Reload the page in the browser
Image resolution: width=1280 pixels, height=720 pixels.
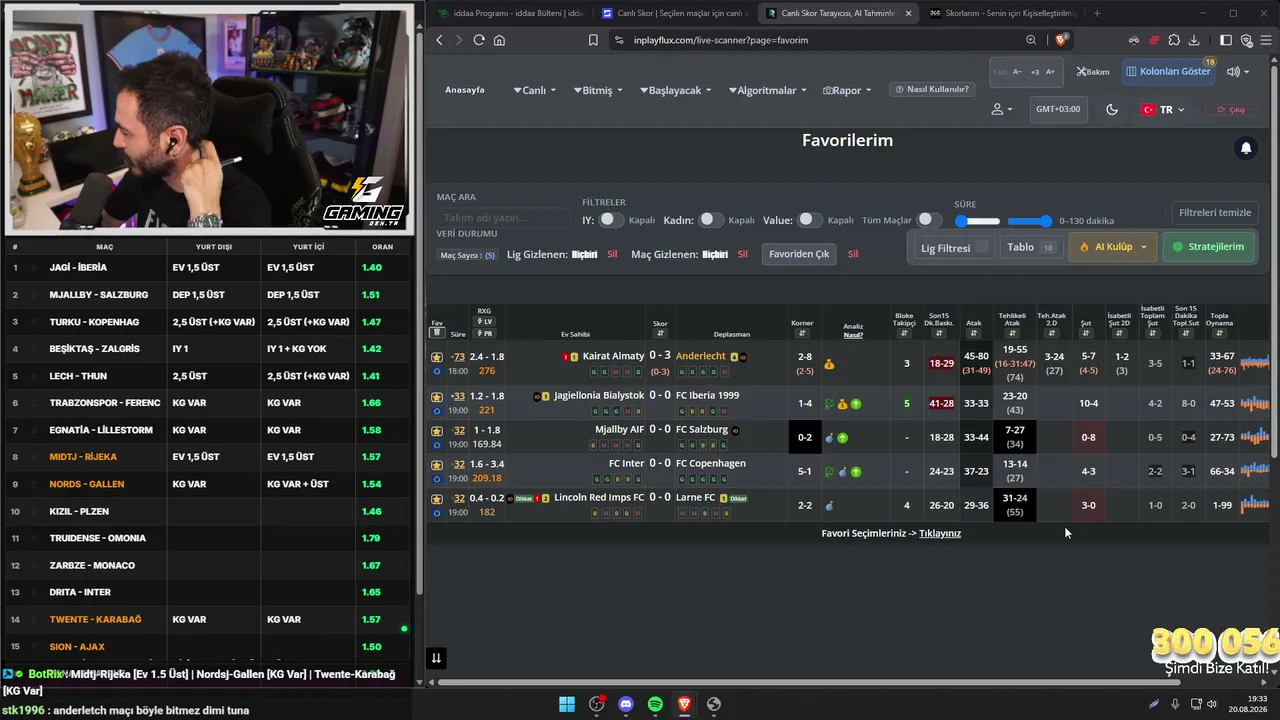pos(479,40)
